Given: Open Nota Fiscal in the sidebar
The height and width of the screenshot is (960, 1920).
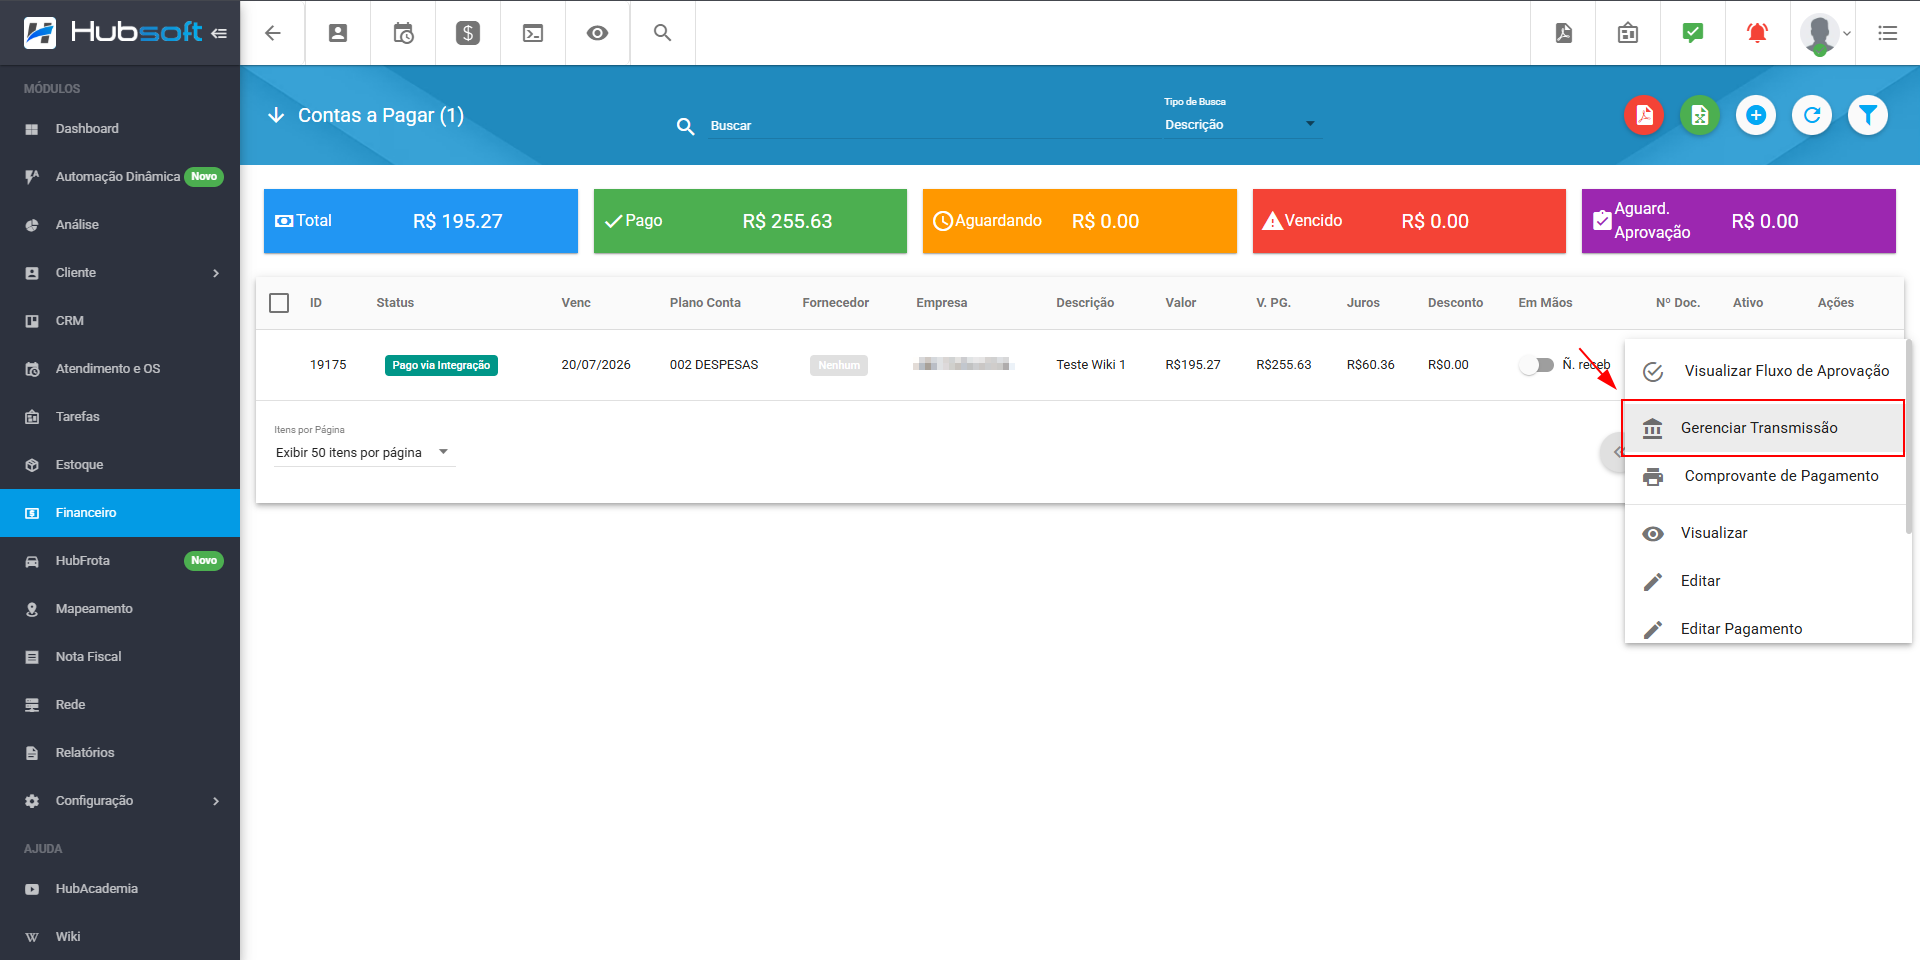Looking at the screenshot, I should tap(120, 657).
